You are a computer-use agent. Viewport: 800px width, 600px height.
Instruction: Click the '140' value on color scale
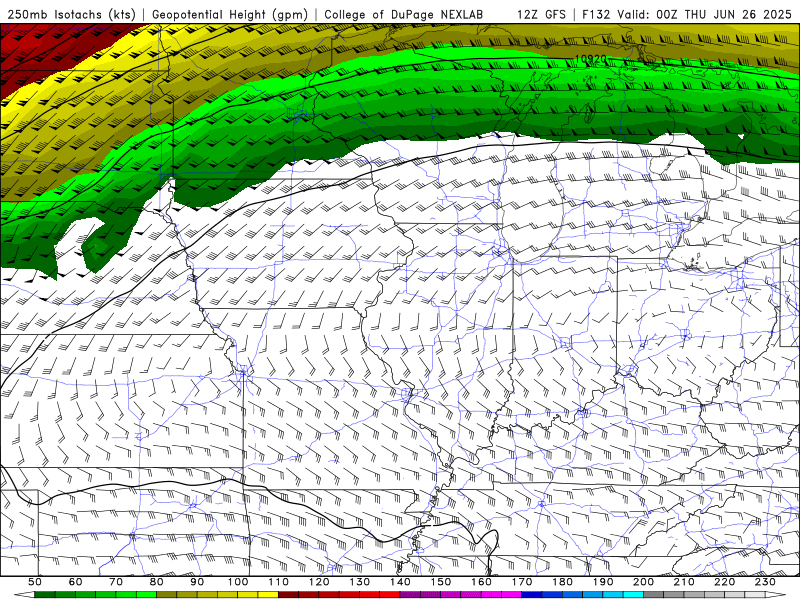400,582
